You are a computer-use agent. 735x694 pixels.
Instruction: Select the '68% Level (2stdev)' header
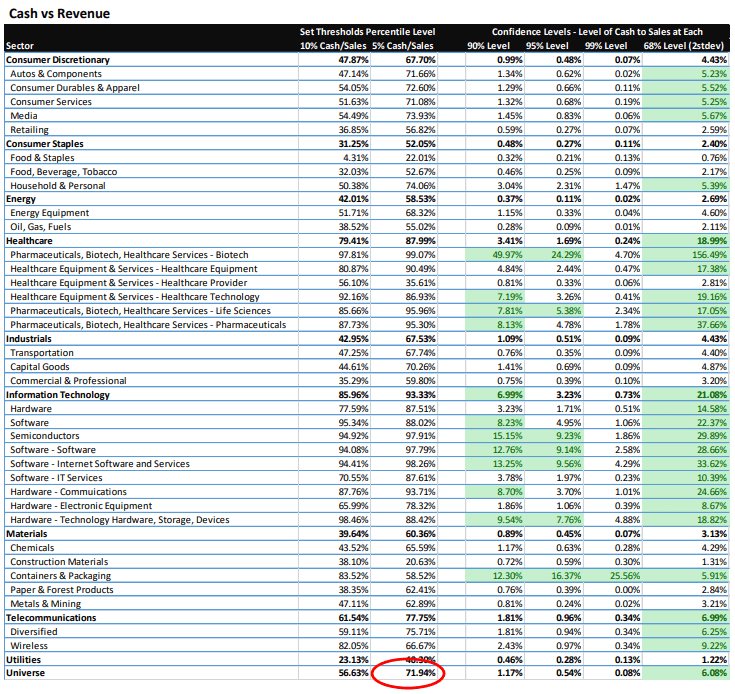pos(684,46)
